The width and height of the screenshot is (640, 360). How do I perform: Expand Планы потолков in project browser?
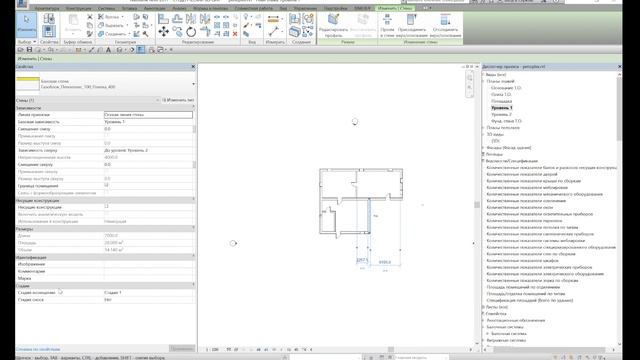[484, 128]
